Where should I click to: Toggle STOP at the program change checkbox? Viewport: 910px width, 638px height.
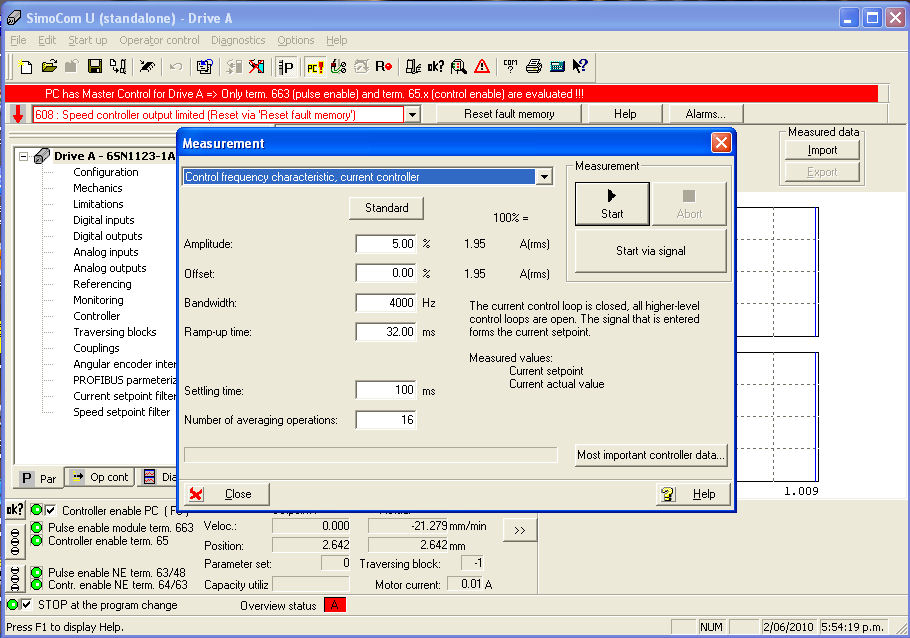(x=27, y=604)
